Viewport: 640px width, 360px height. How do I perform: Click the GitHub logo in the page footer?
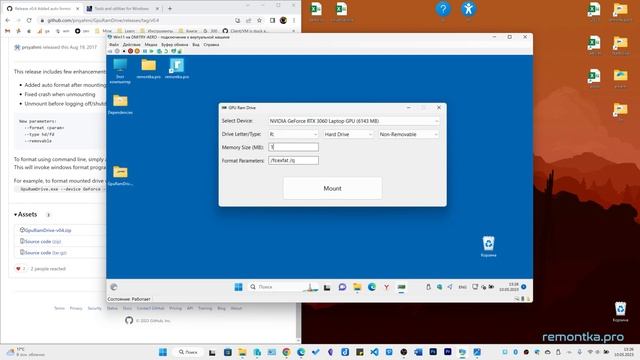129,320
